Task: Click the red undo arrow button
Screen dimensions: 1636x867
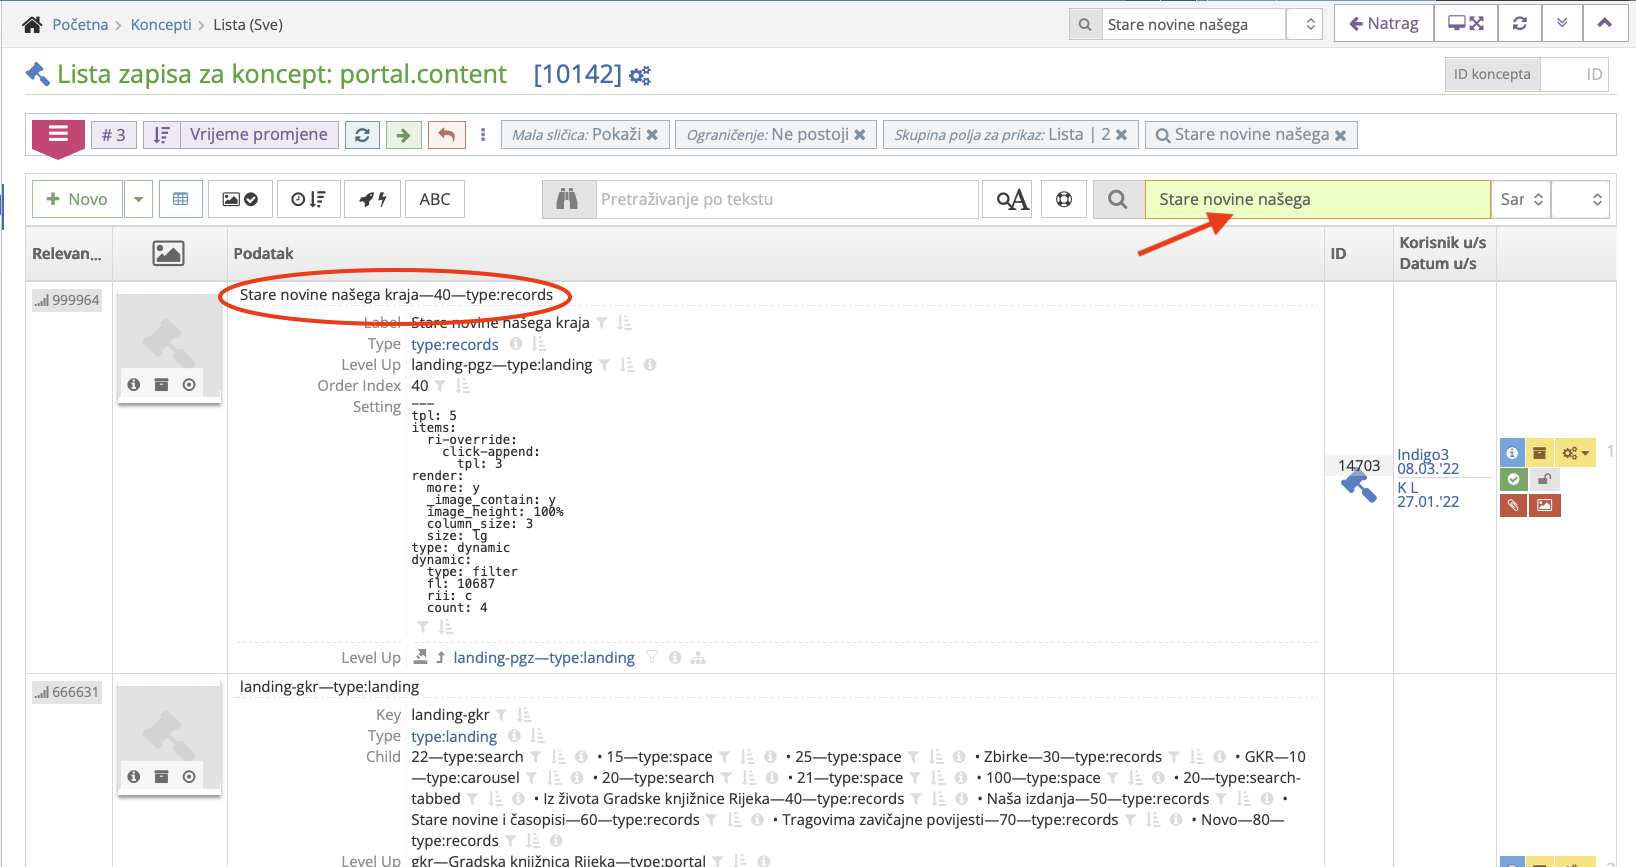Action: (447, 135)
